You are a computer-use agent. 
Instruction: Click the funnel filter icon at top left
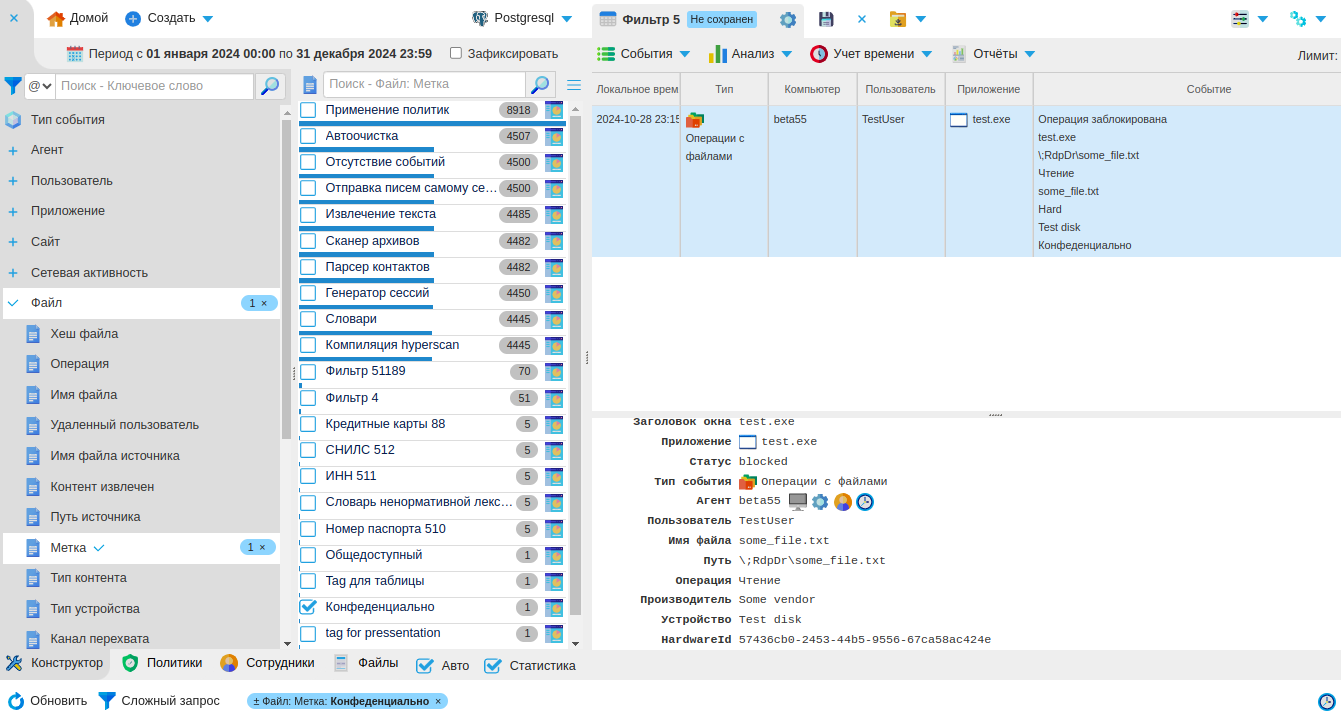[13, 86]
